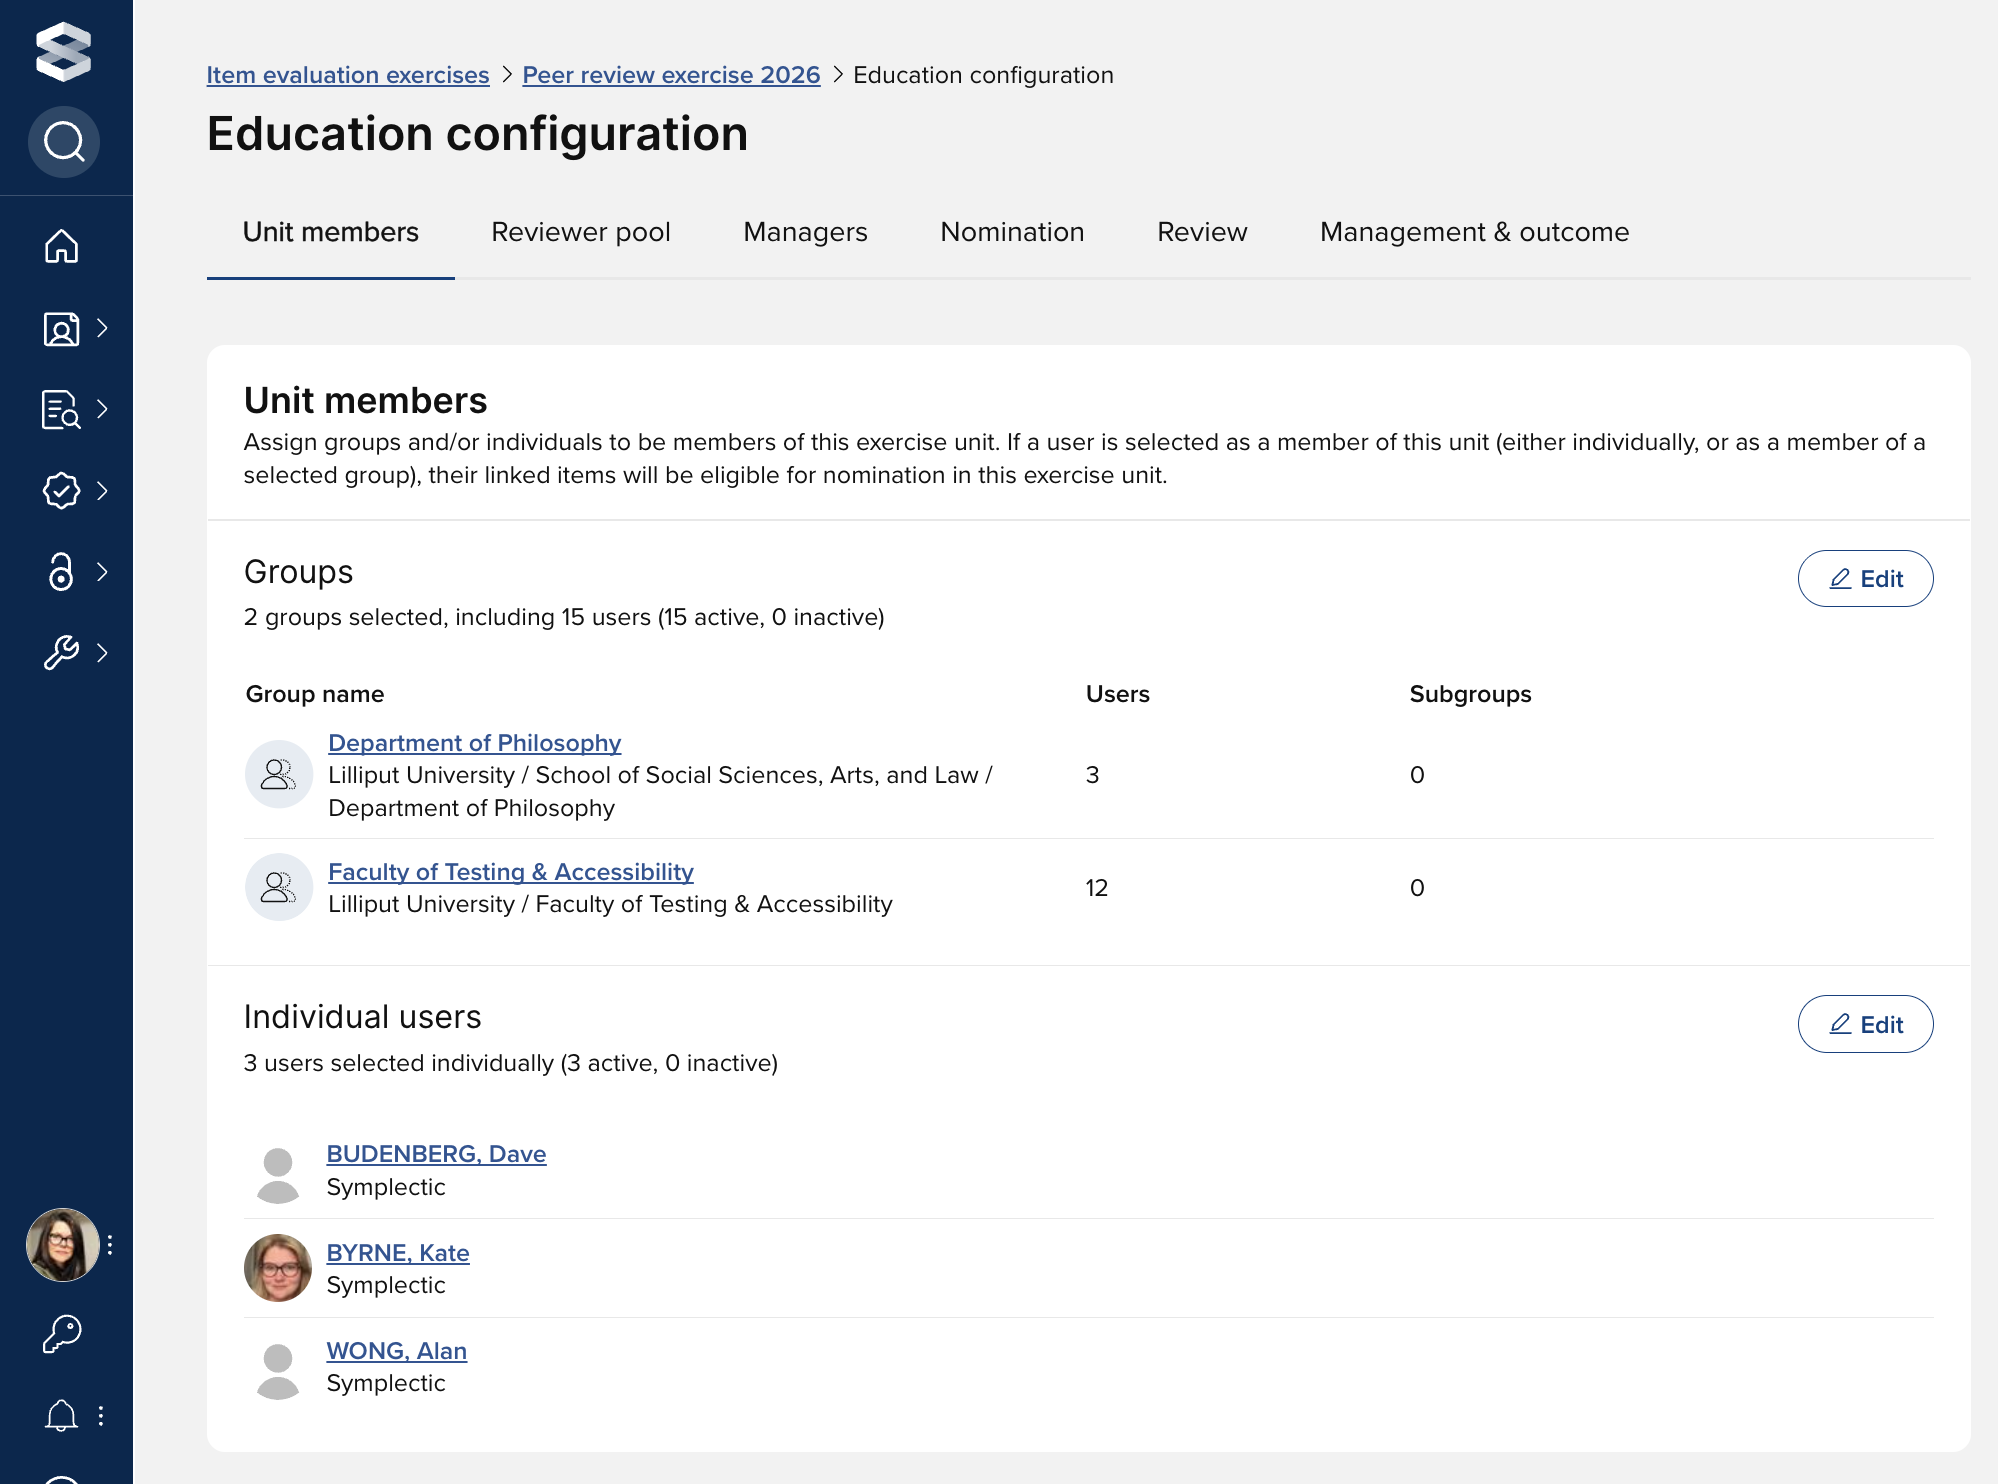Viewport: 1998px width, 1484px height.
Task: Go to Home via the sidebar icon
Action: click(61, 246)
